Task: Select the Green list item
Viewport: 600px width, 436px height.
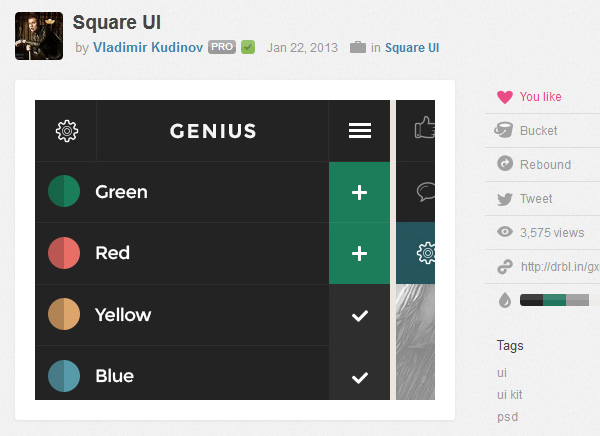Action: click(x=121, y=192)
